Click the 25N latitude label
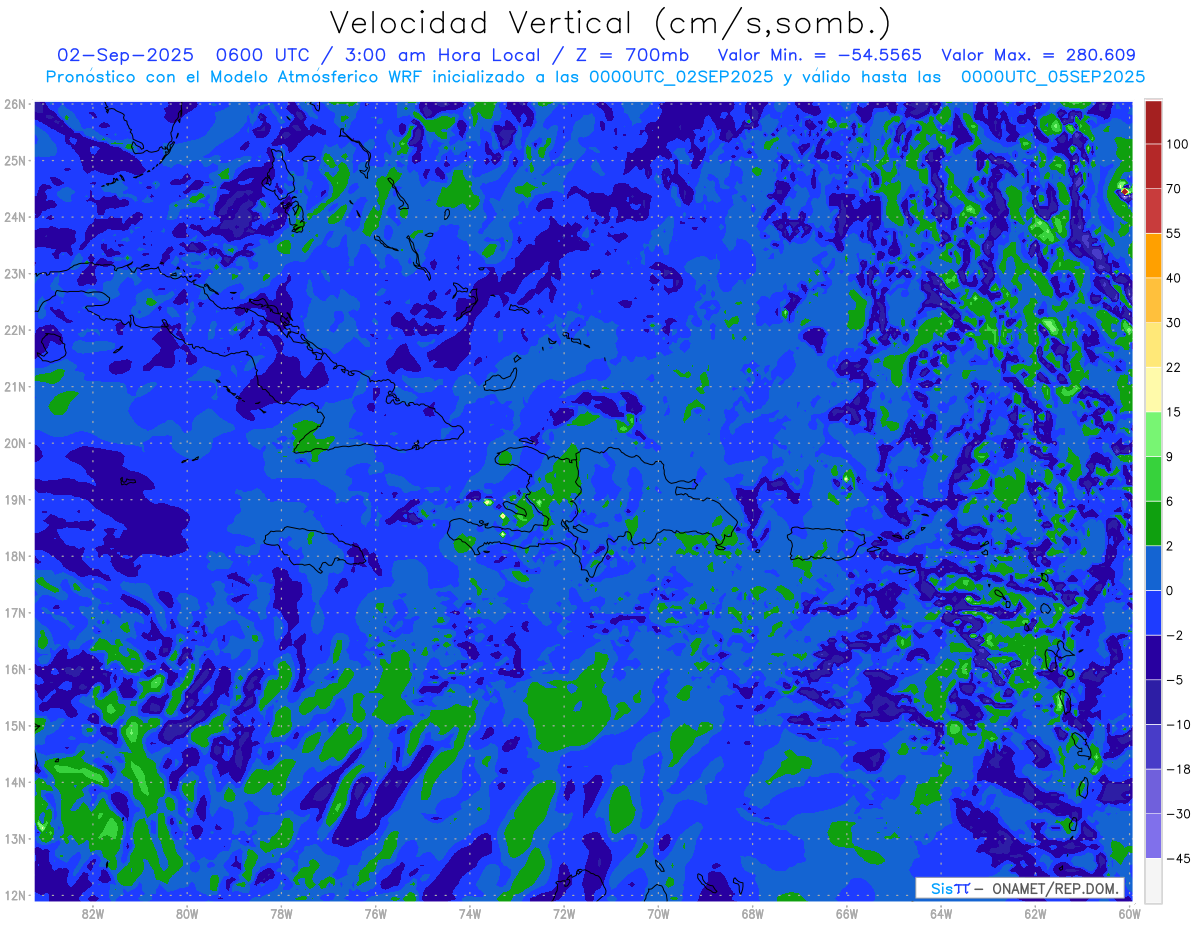Viewport: 1200px width, 927px height. 14,160
